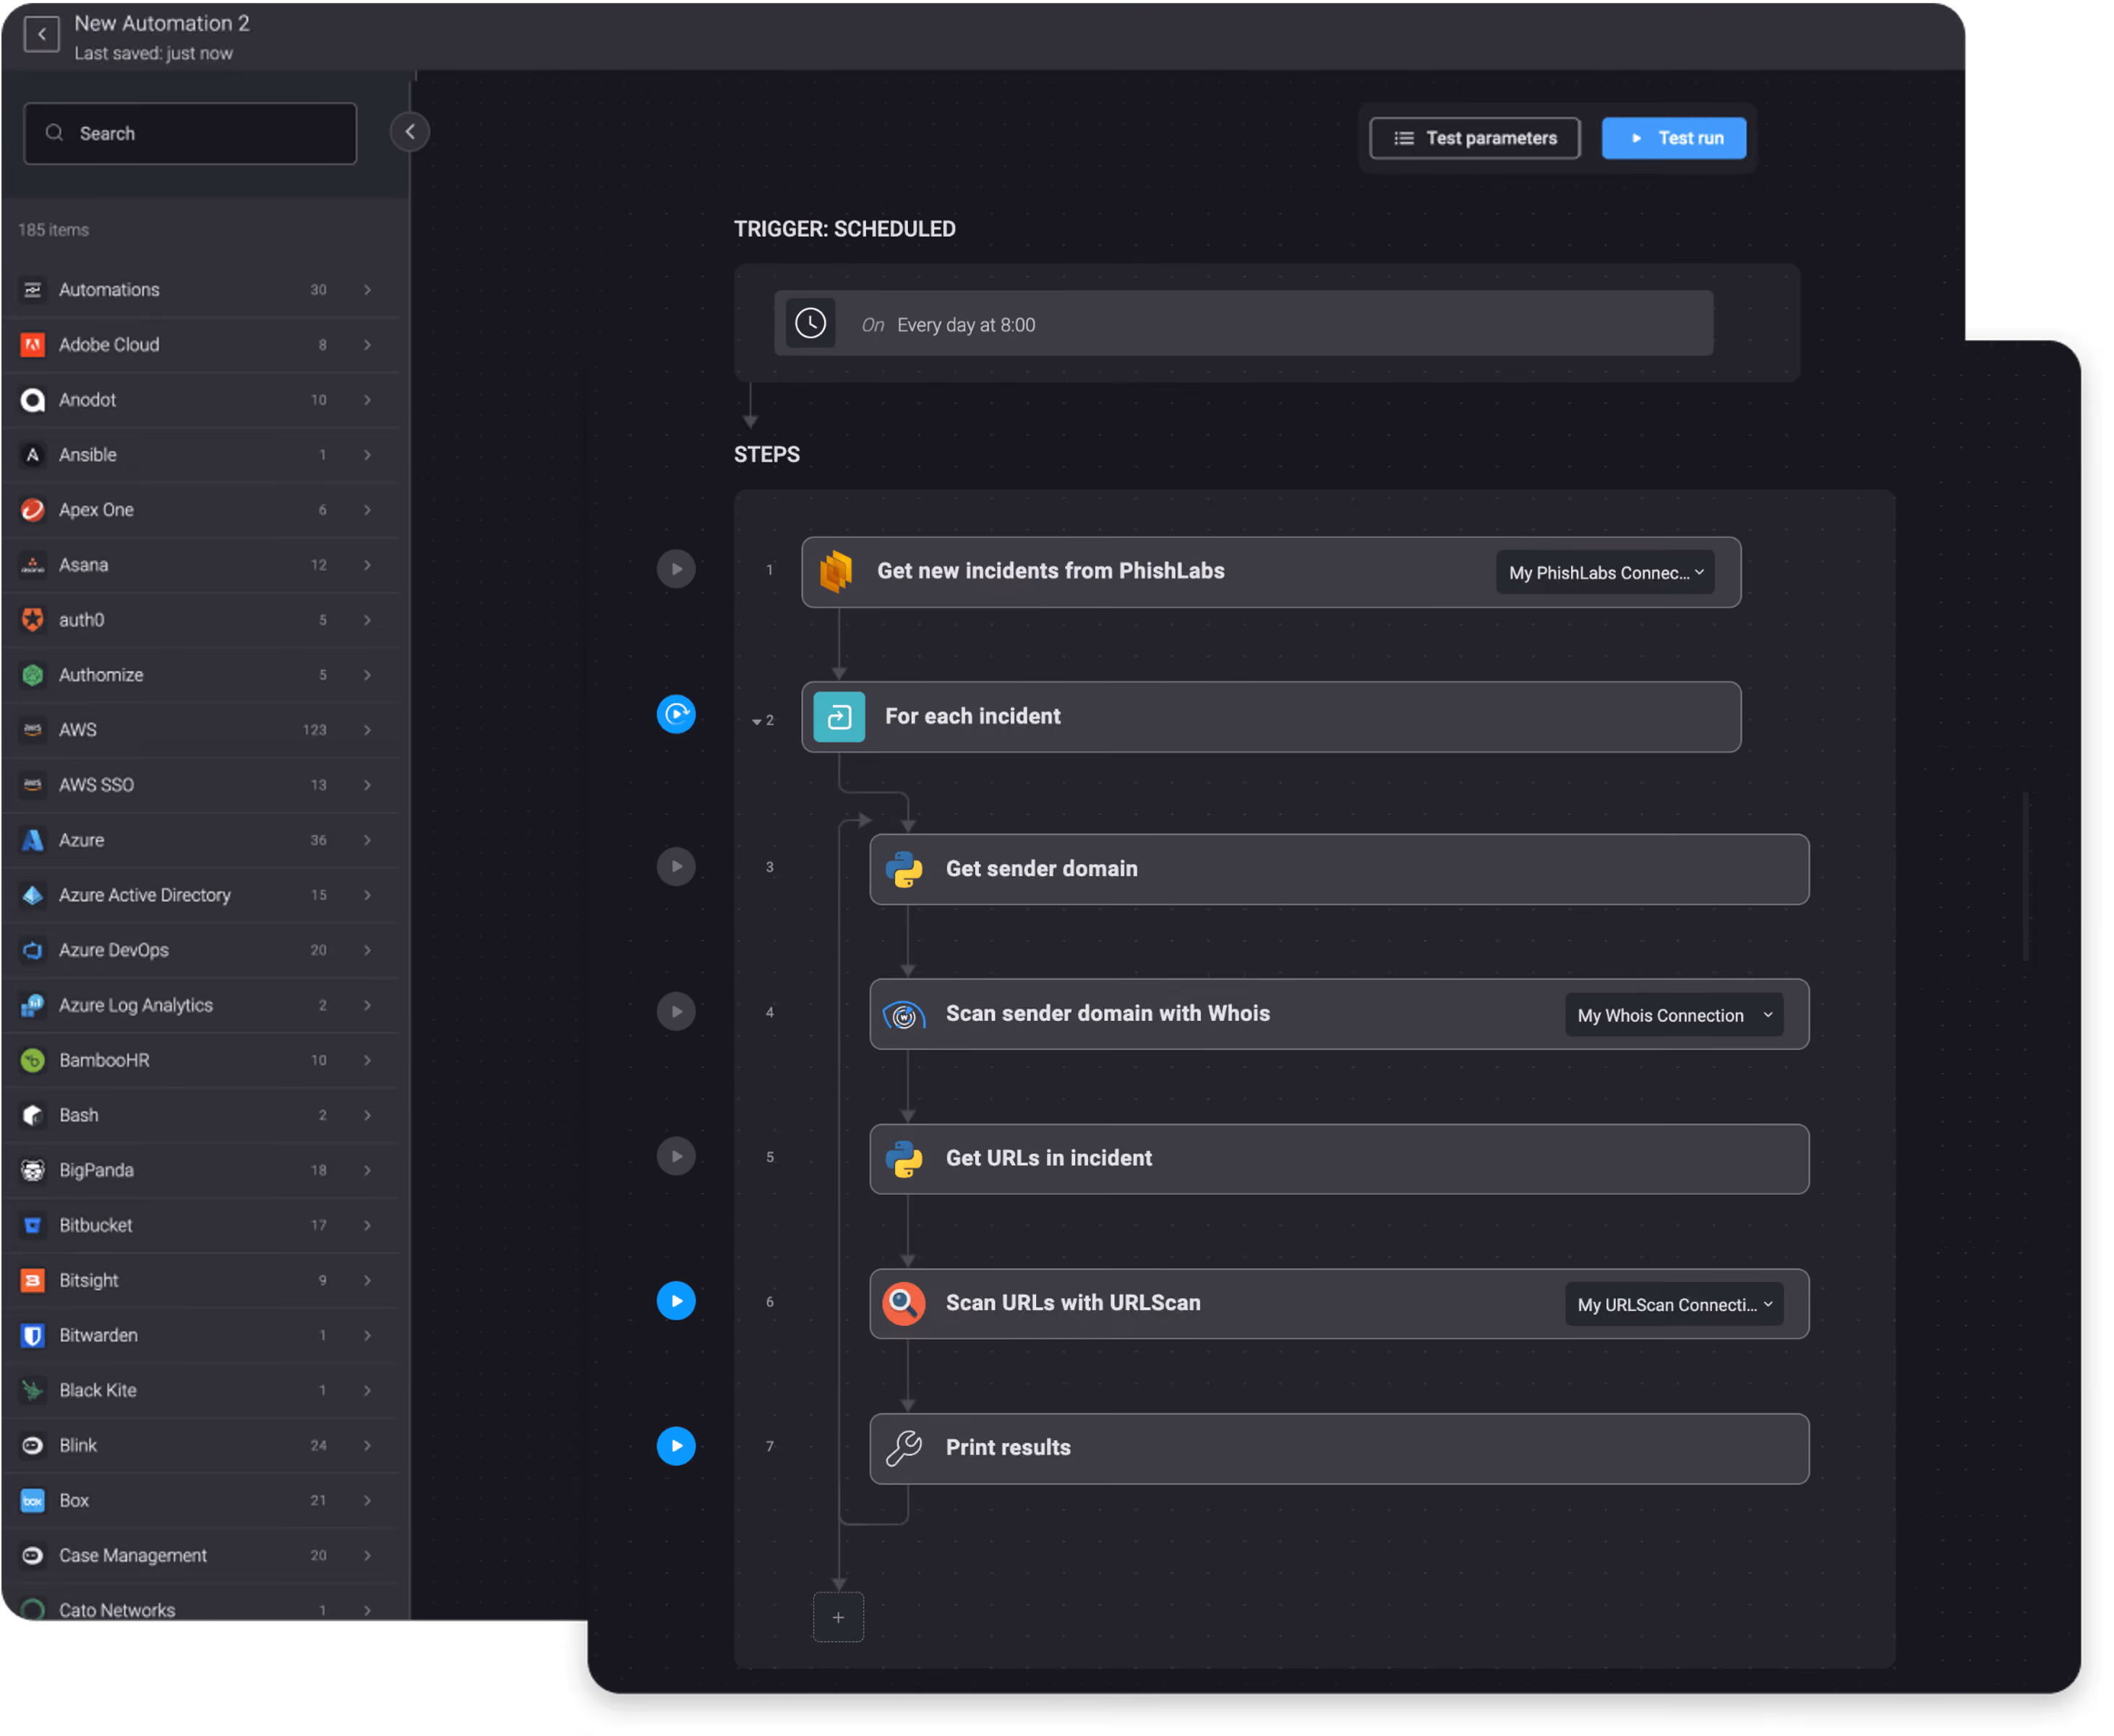Click the Python icon on Get URLs in incident
This screenshot has height=1736, width=2114.
click(x=904, y=1159)
